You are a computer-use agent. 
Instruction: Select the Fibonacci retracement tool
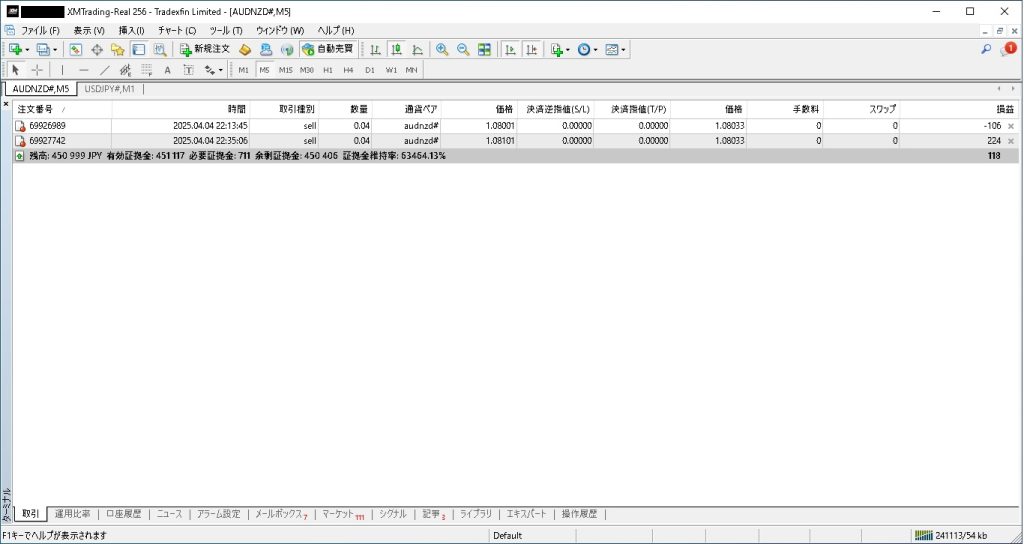(x=146, y=70)
